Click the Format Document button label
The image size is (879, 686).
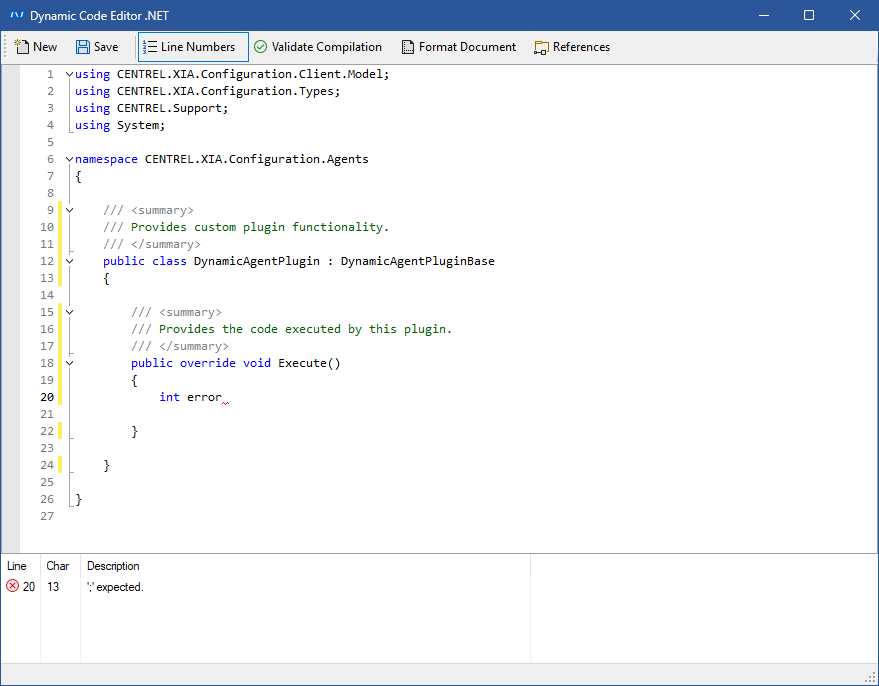[x=467, y=47]
